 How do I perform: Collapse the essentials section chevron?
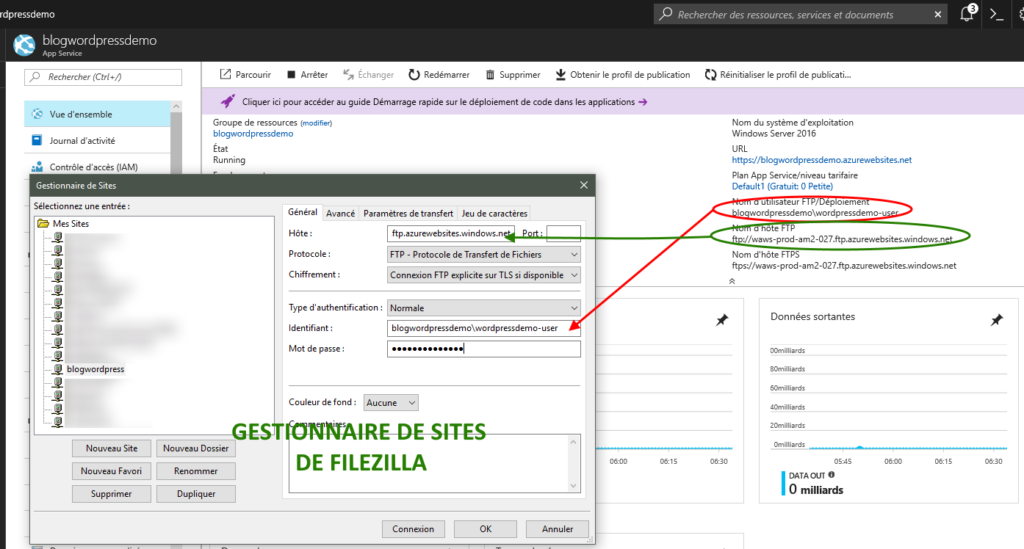click(732, 281)
